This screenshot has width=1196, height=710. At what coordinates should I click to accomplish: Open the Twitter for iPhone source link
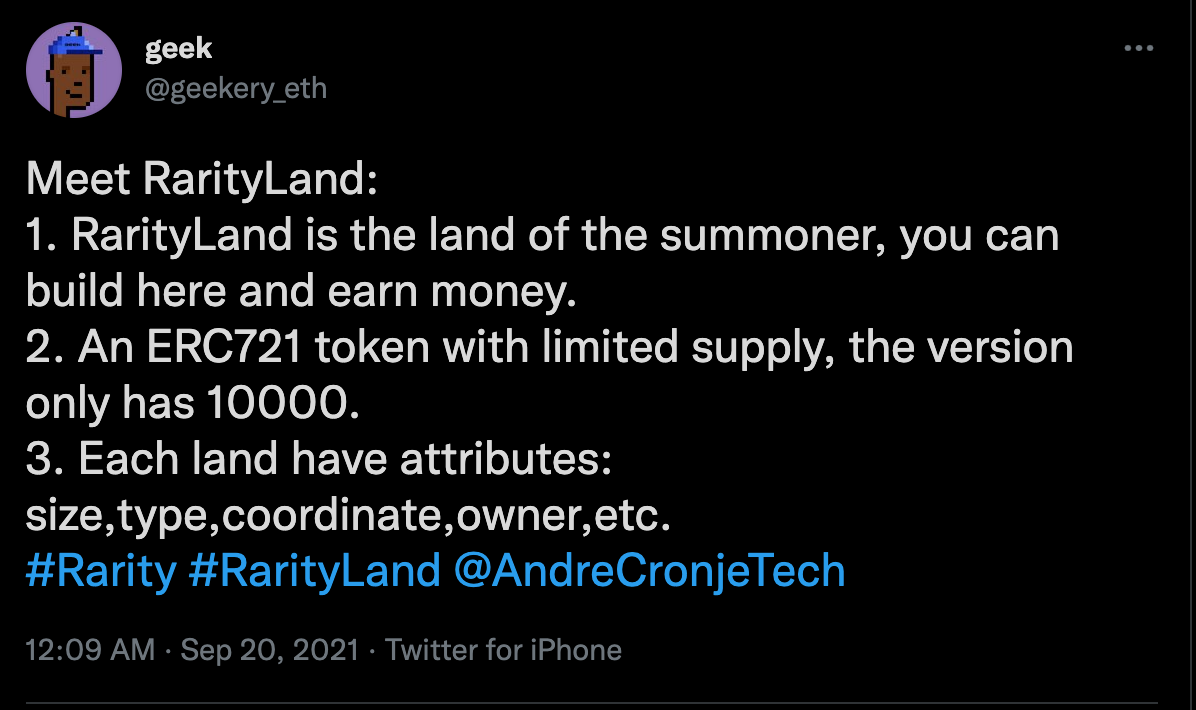coord(503,650)
